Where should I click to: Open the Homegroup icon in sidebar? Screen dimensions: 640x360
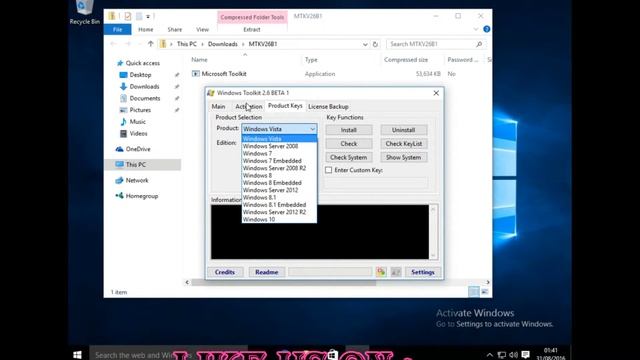[x=119, y=196]
